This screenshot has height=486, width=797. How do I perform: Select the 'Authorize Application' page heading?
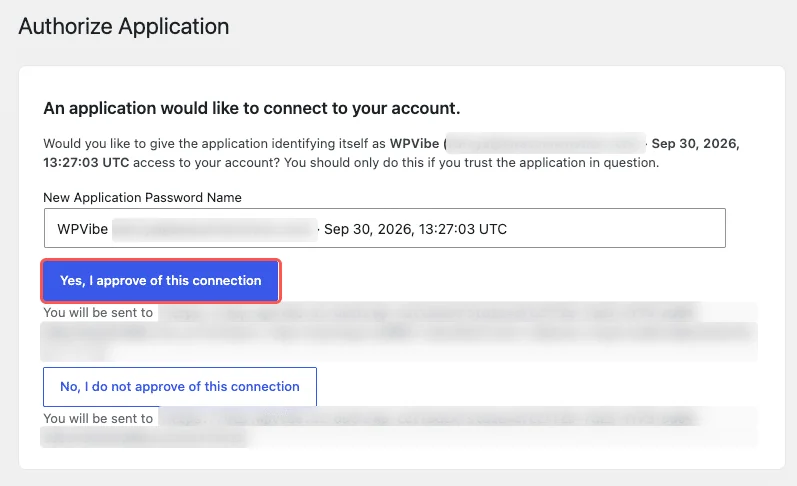[124, 26]
